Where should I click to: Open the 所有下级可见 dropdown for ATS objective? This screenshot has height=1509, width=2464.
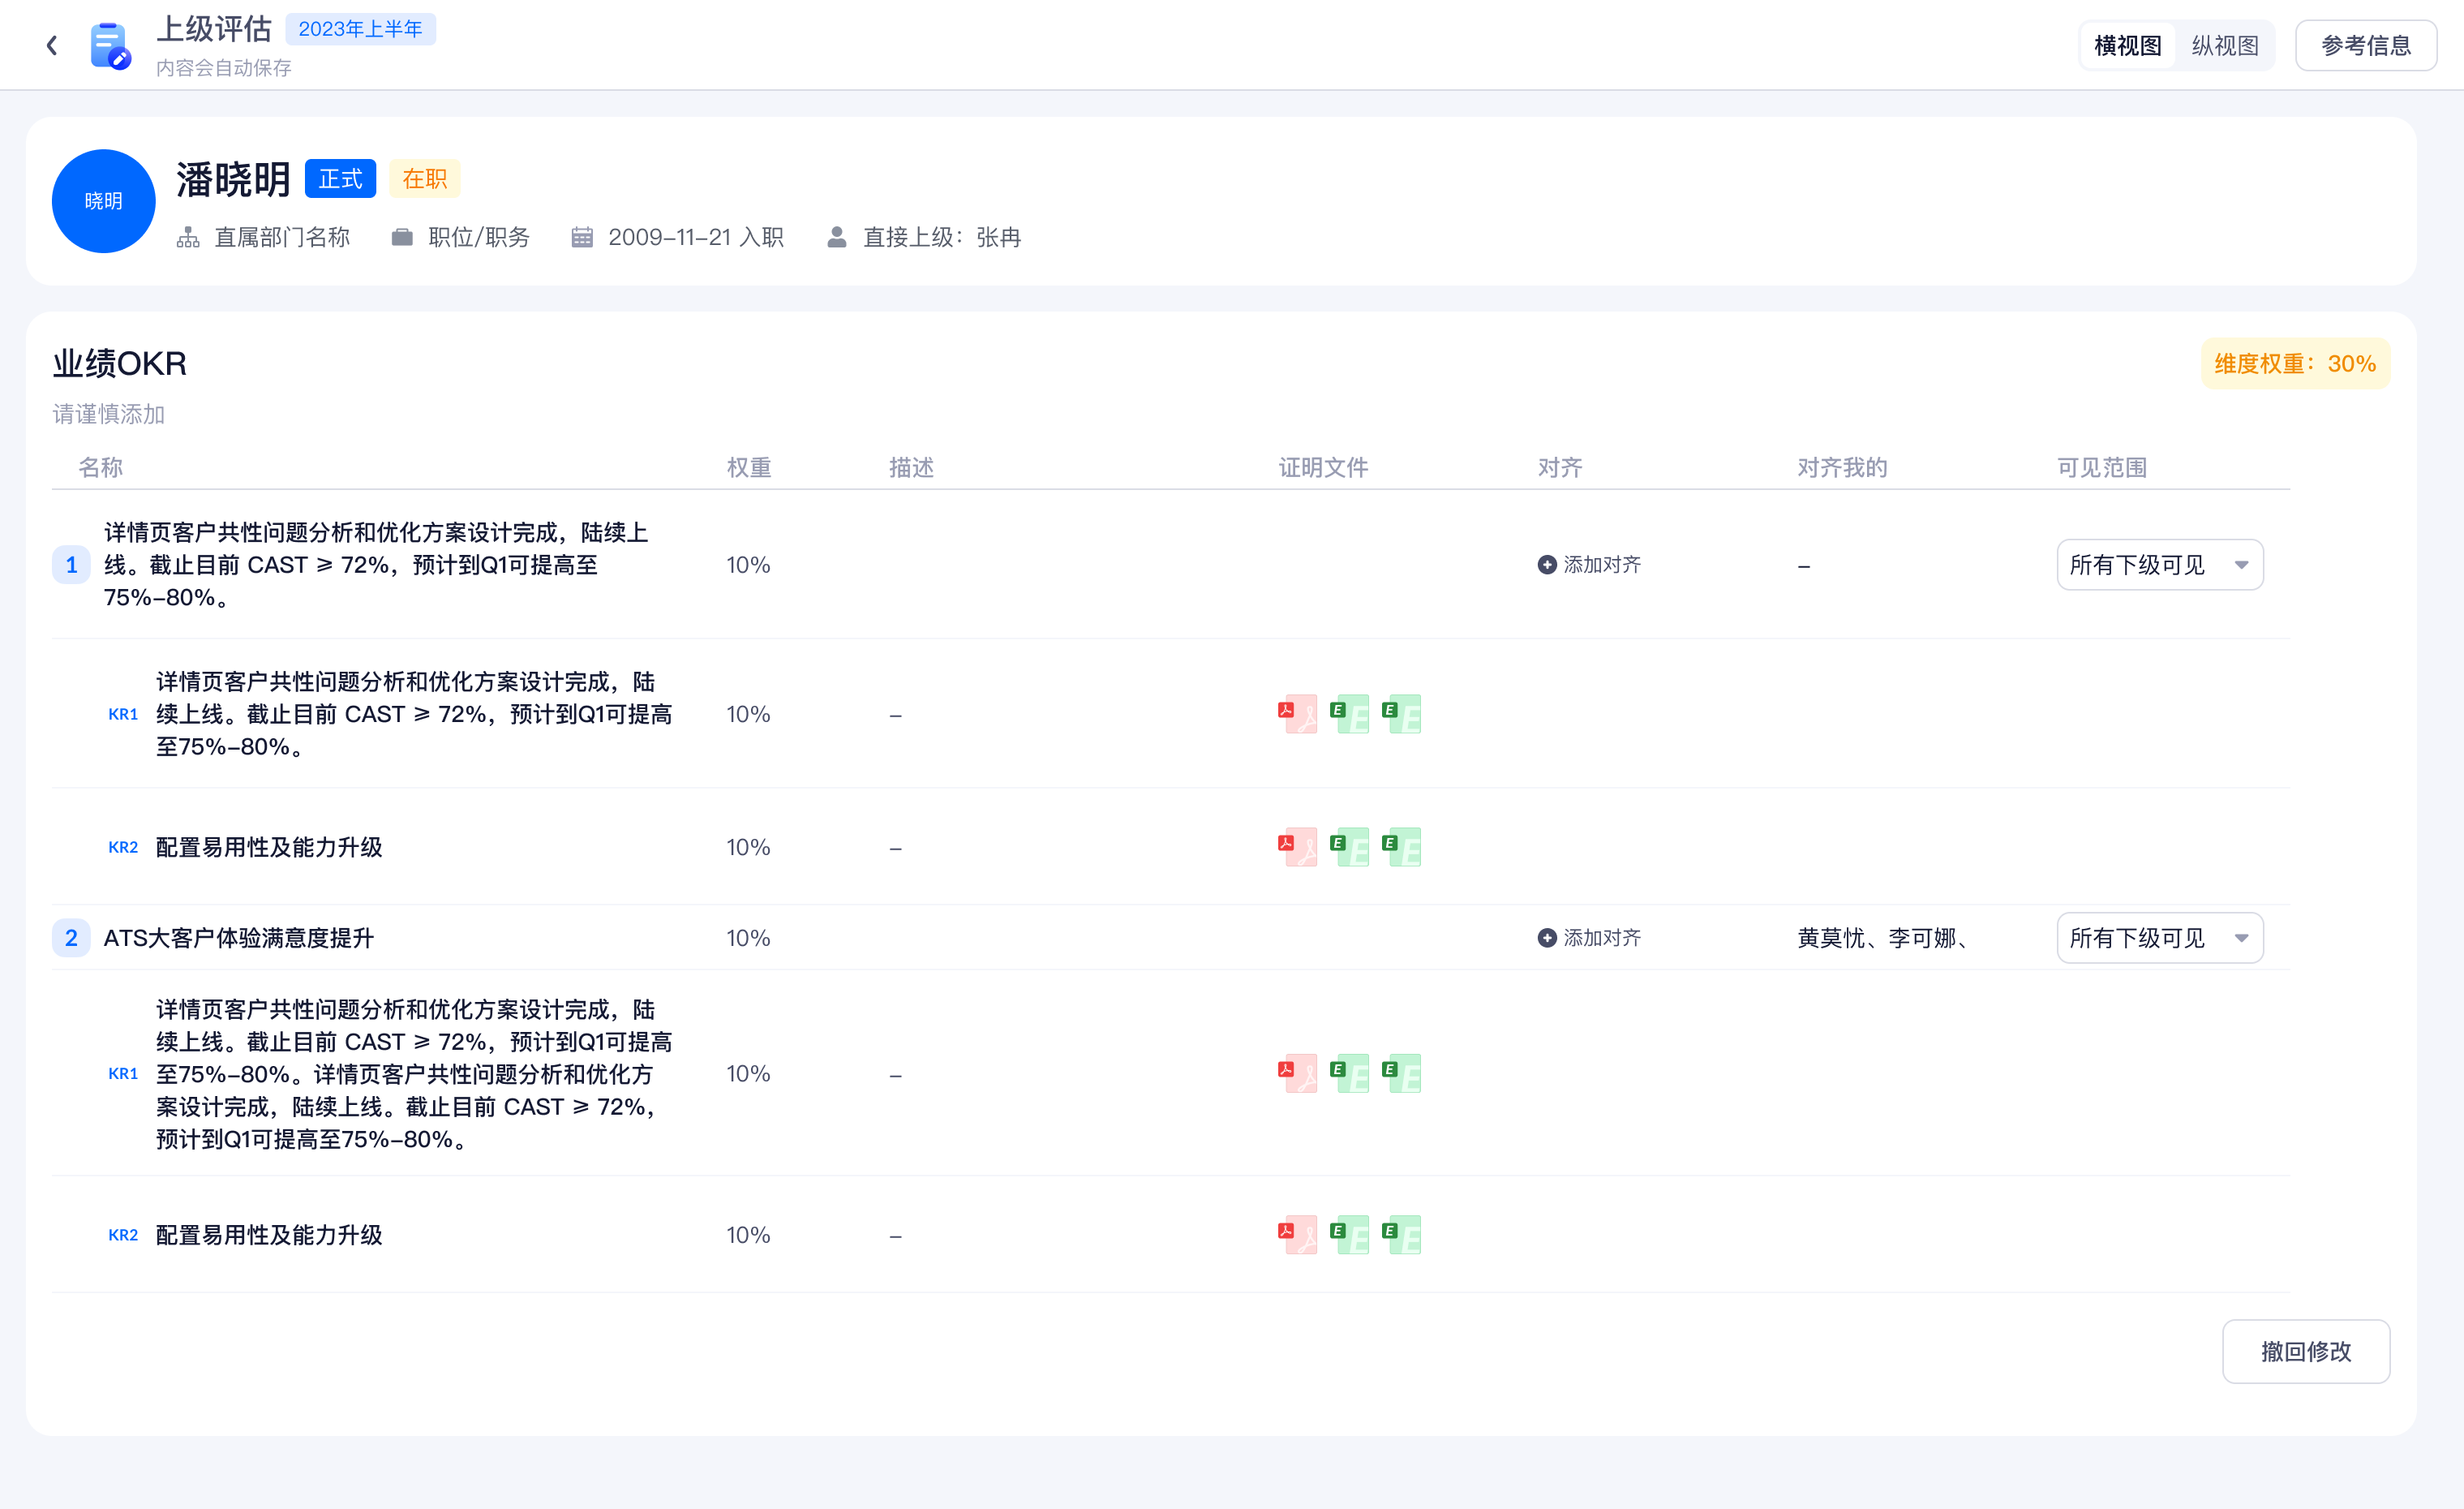(x=2159, y=938)
